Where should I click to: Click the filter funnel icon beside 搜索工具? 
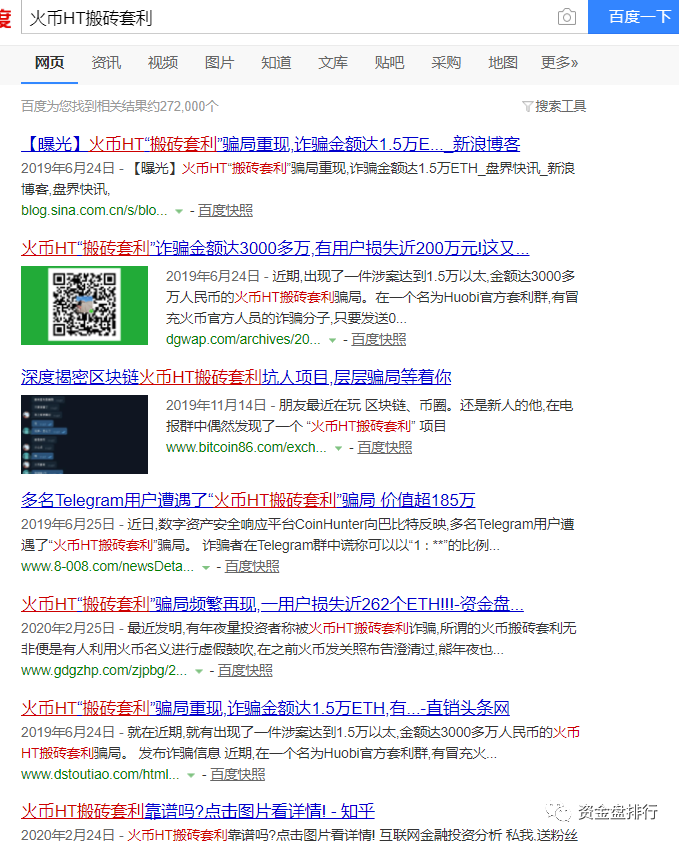(x=527, y=107)
